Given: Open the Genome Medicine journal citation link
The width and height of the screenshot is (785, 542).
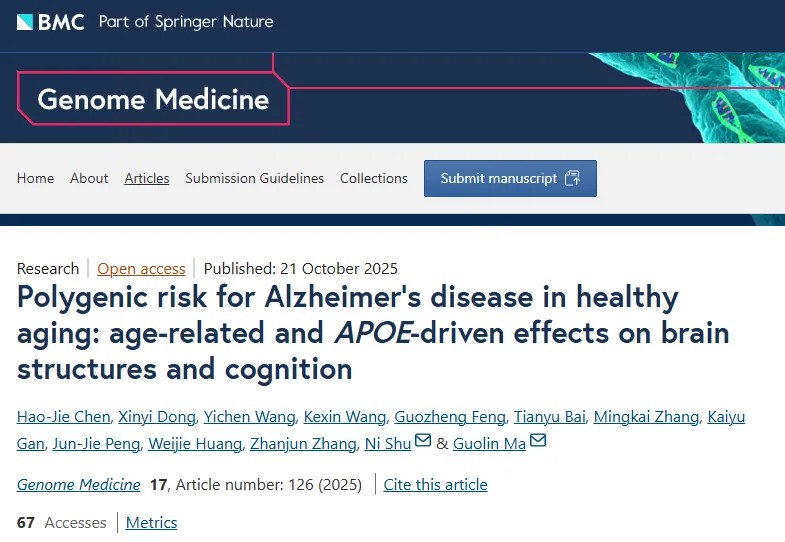Looking at the screenshot, I should coord(79,485).
